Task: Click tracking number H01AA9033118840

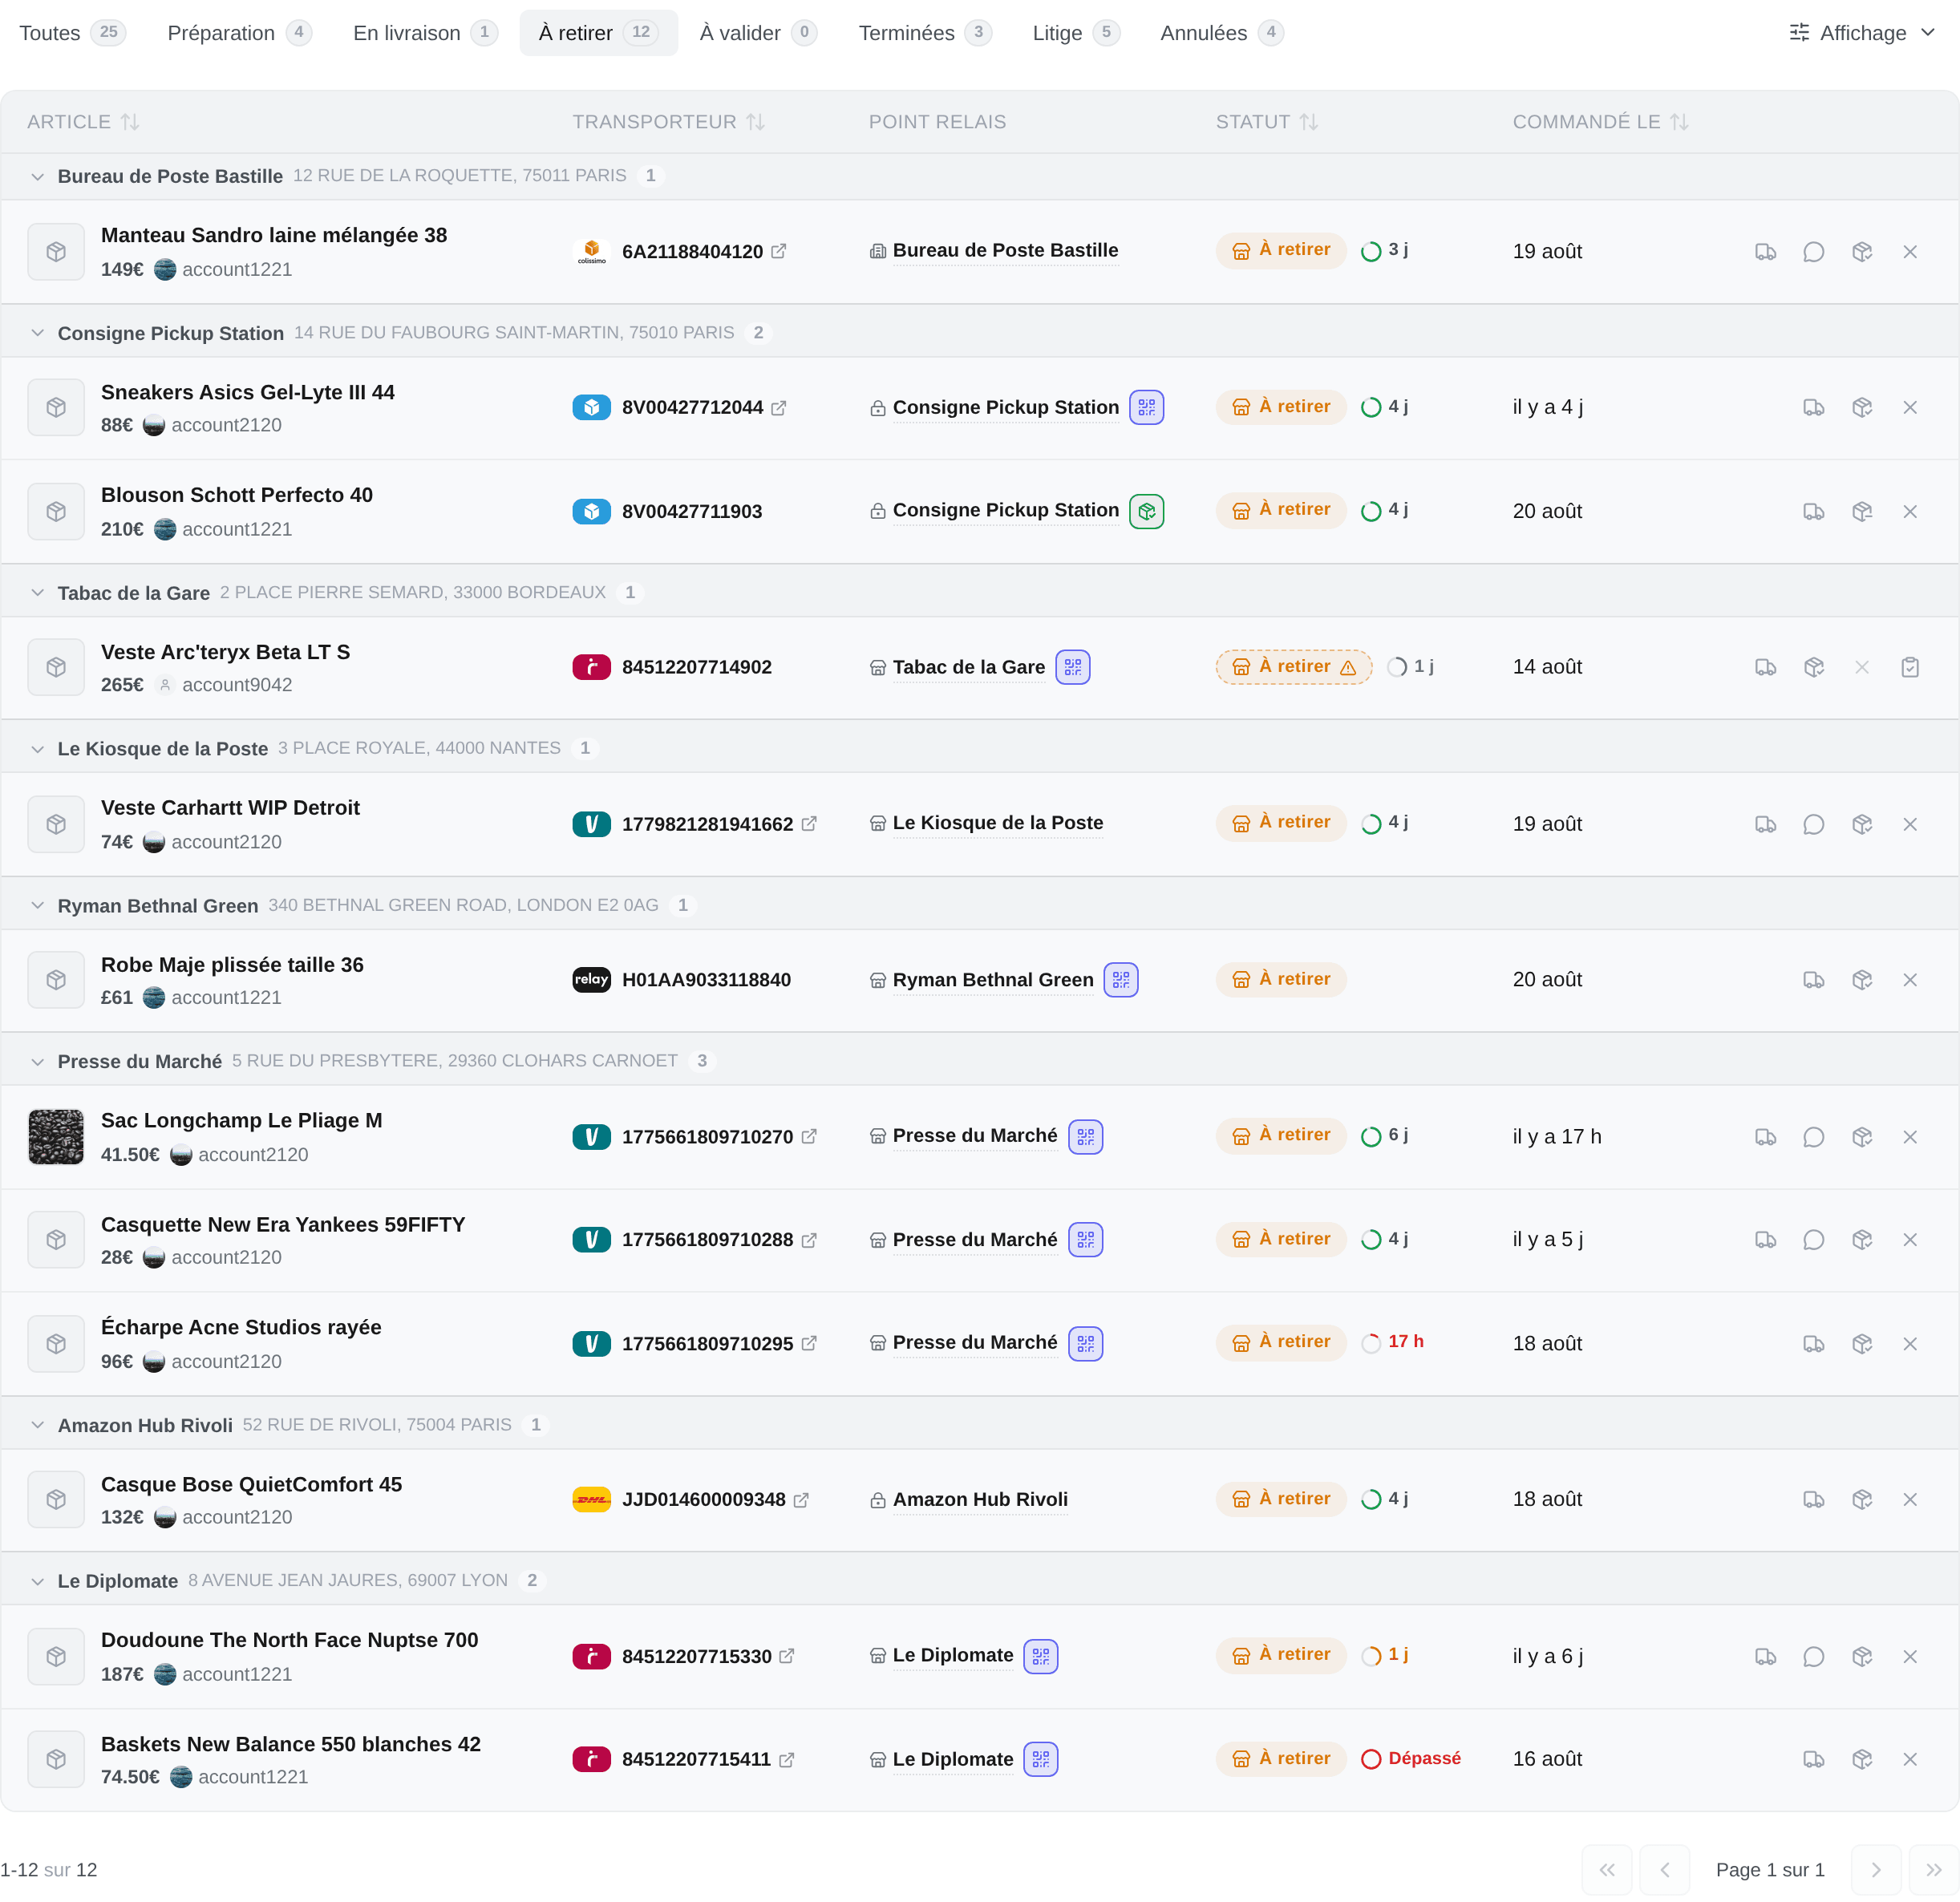Action: click(x=706, y=980)
